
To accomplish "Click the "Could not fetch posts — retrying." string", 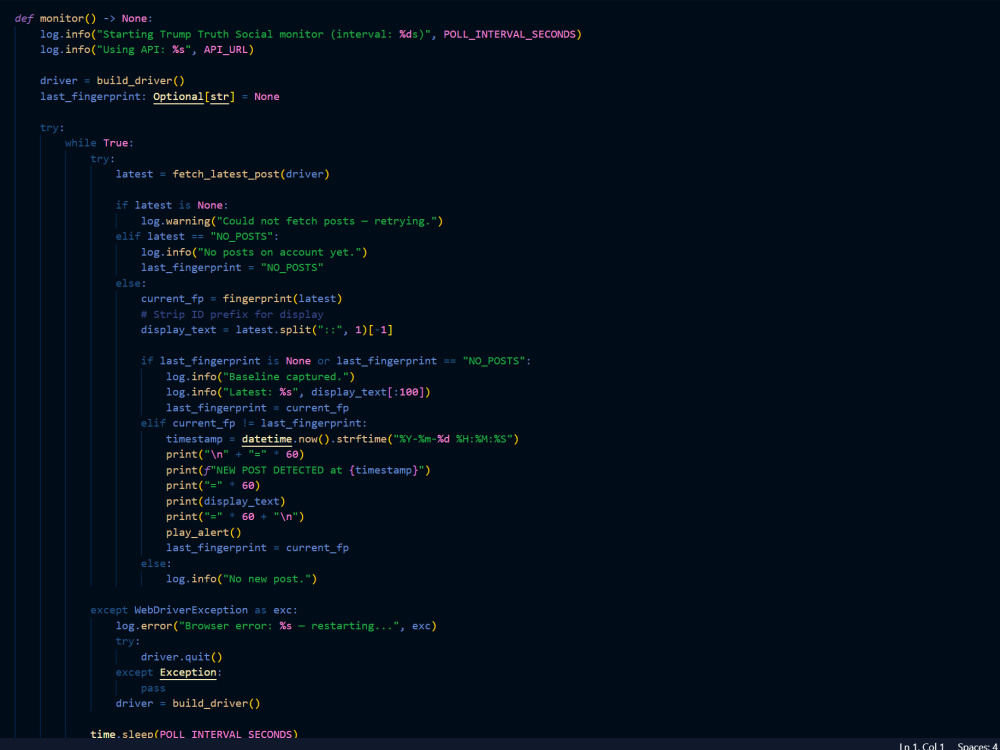I will pos(327,221).
